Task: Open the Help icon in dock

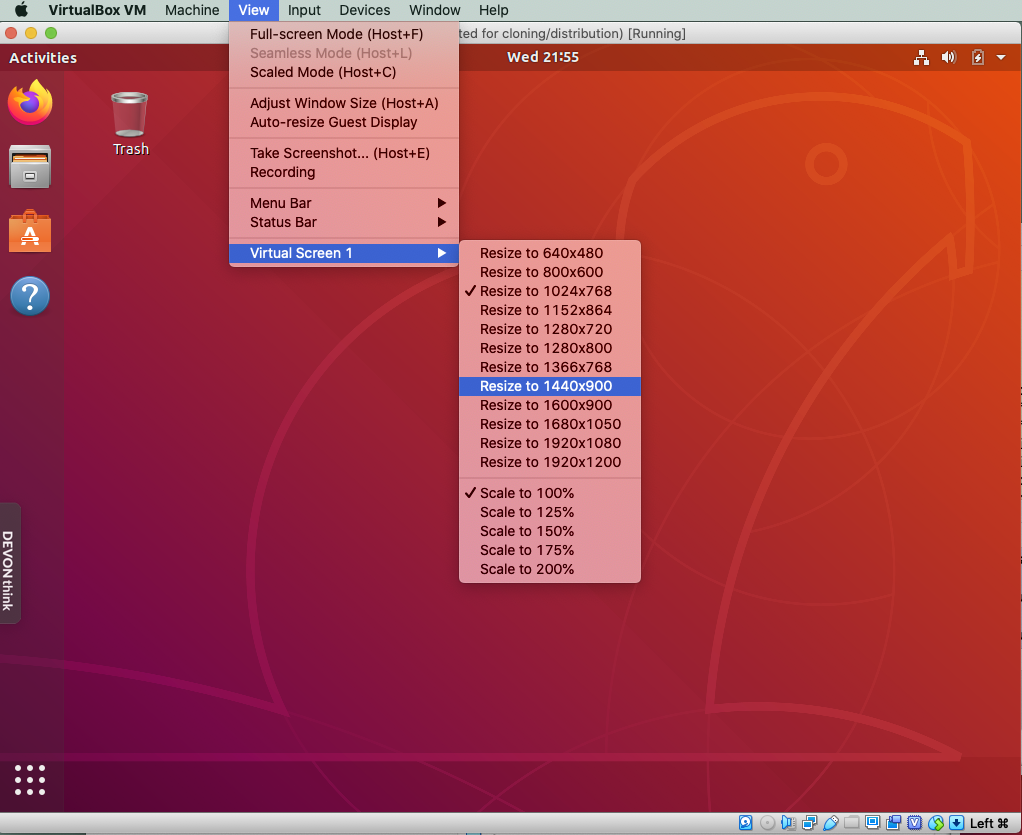Action: click(x=30, y=296)
